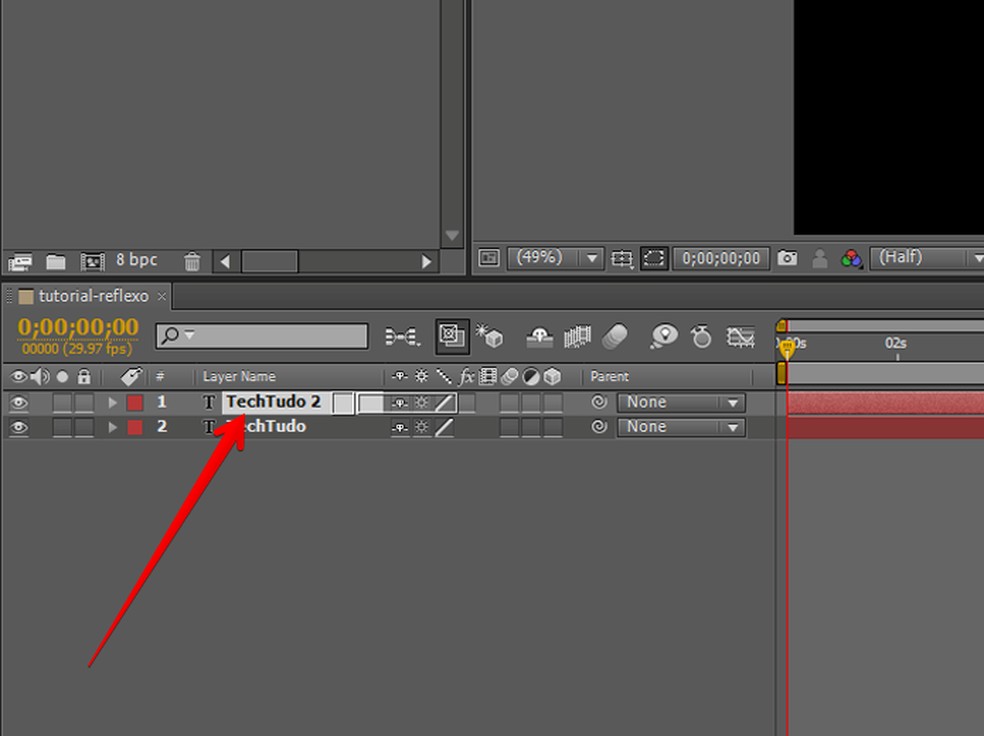Click the viewer current time 0;00;00;00
Screen dimensions: 984x736
coord(721,258)
